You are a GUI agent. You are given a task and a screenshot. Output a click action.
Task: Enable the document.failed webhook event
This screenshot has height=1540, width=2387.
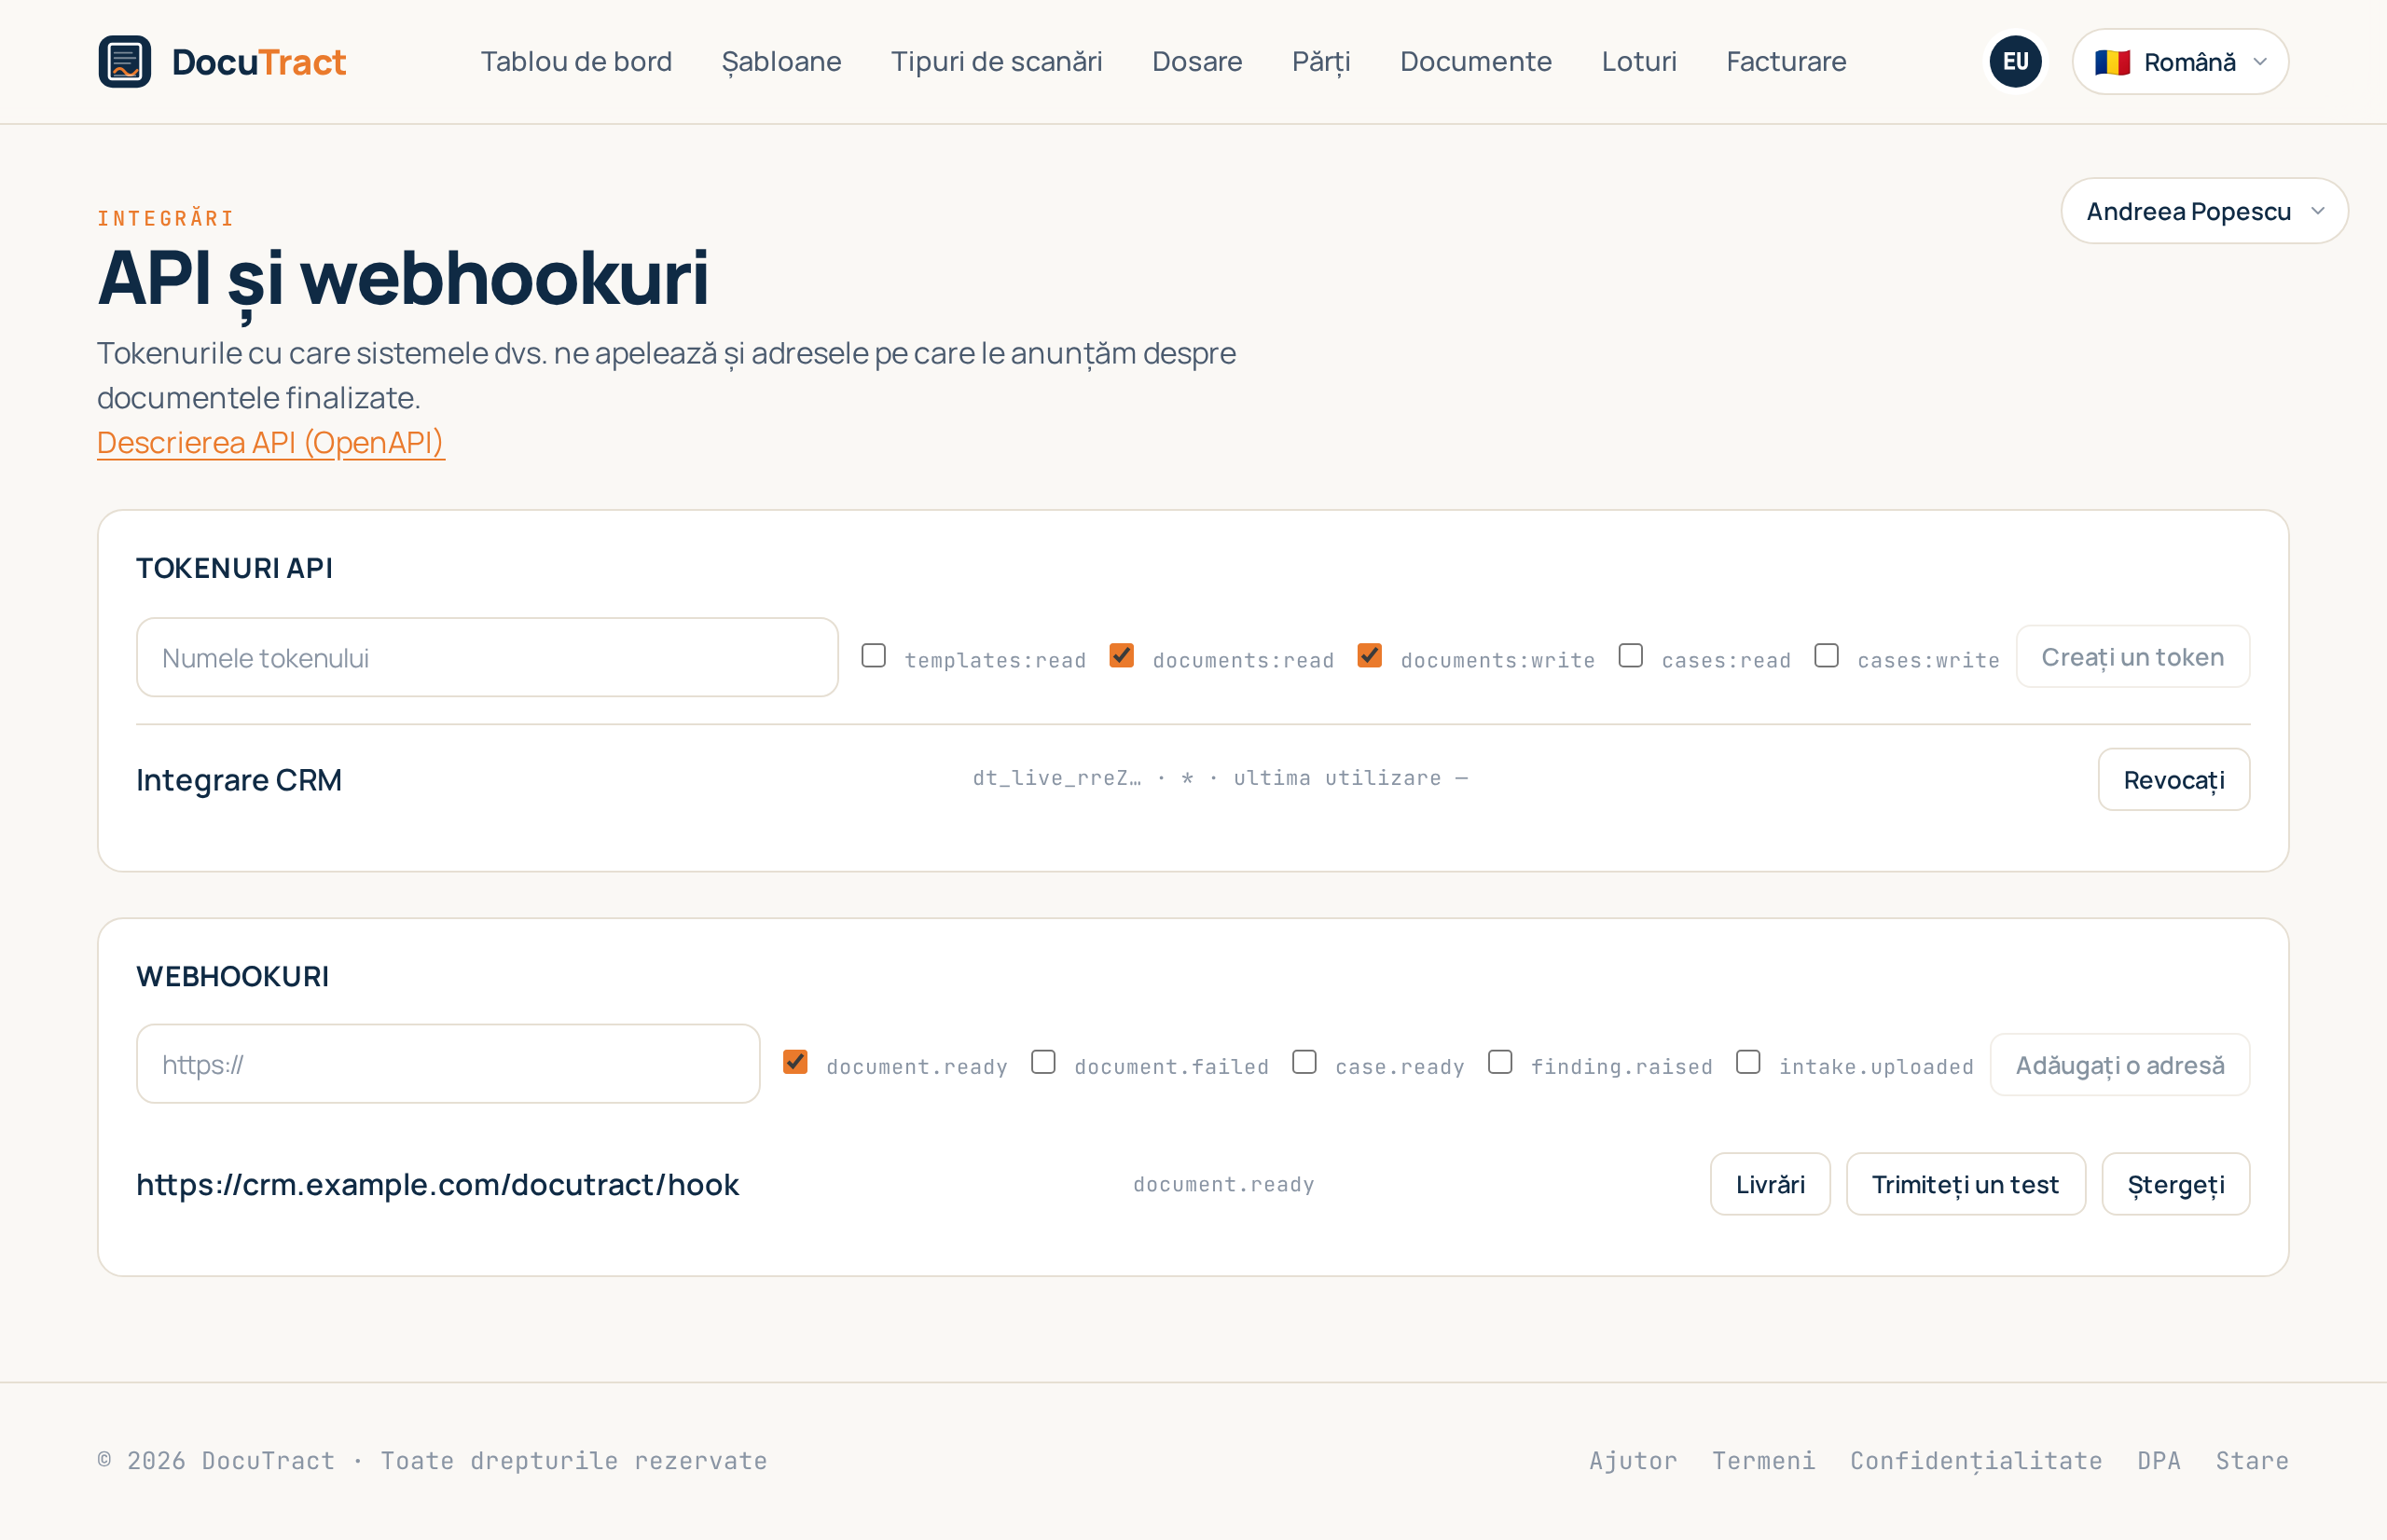click(1044, 1062)
